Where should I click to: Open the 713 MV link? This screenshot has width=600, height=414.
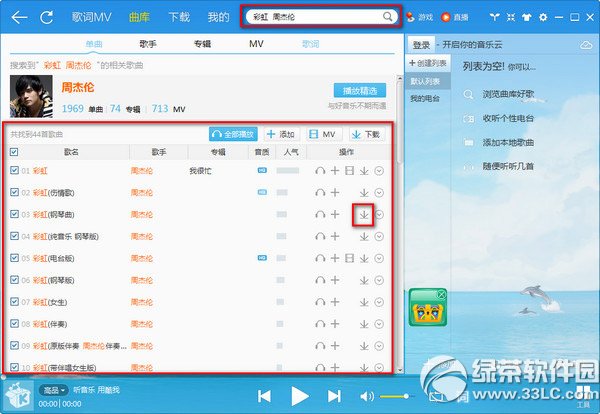point(168,109)
